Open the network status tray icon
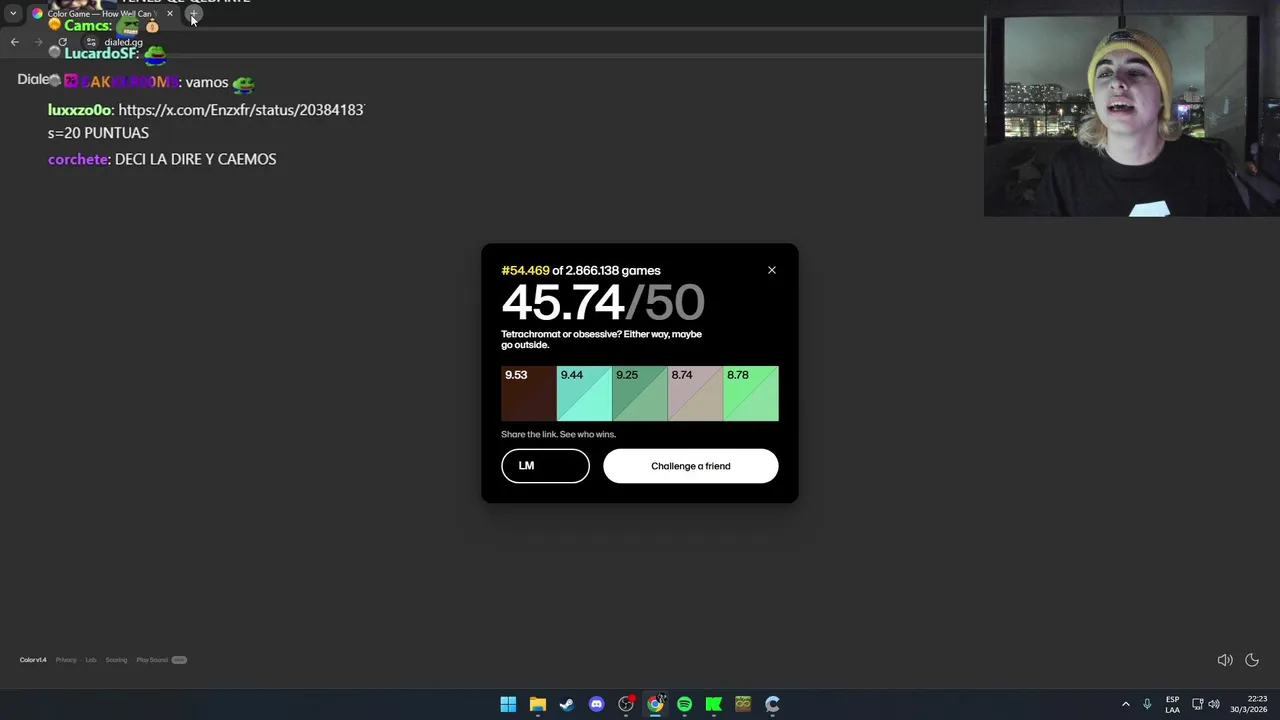Image resolution: width=1280 pixels, height=720 pixels. click(x=1198, y=704)
